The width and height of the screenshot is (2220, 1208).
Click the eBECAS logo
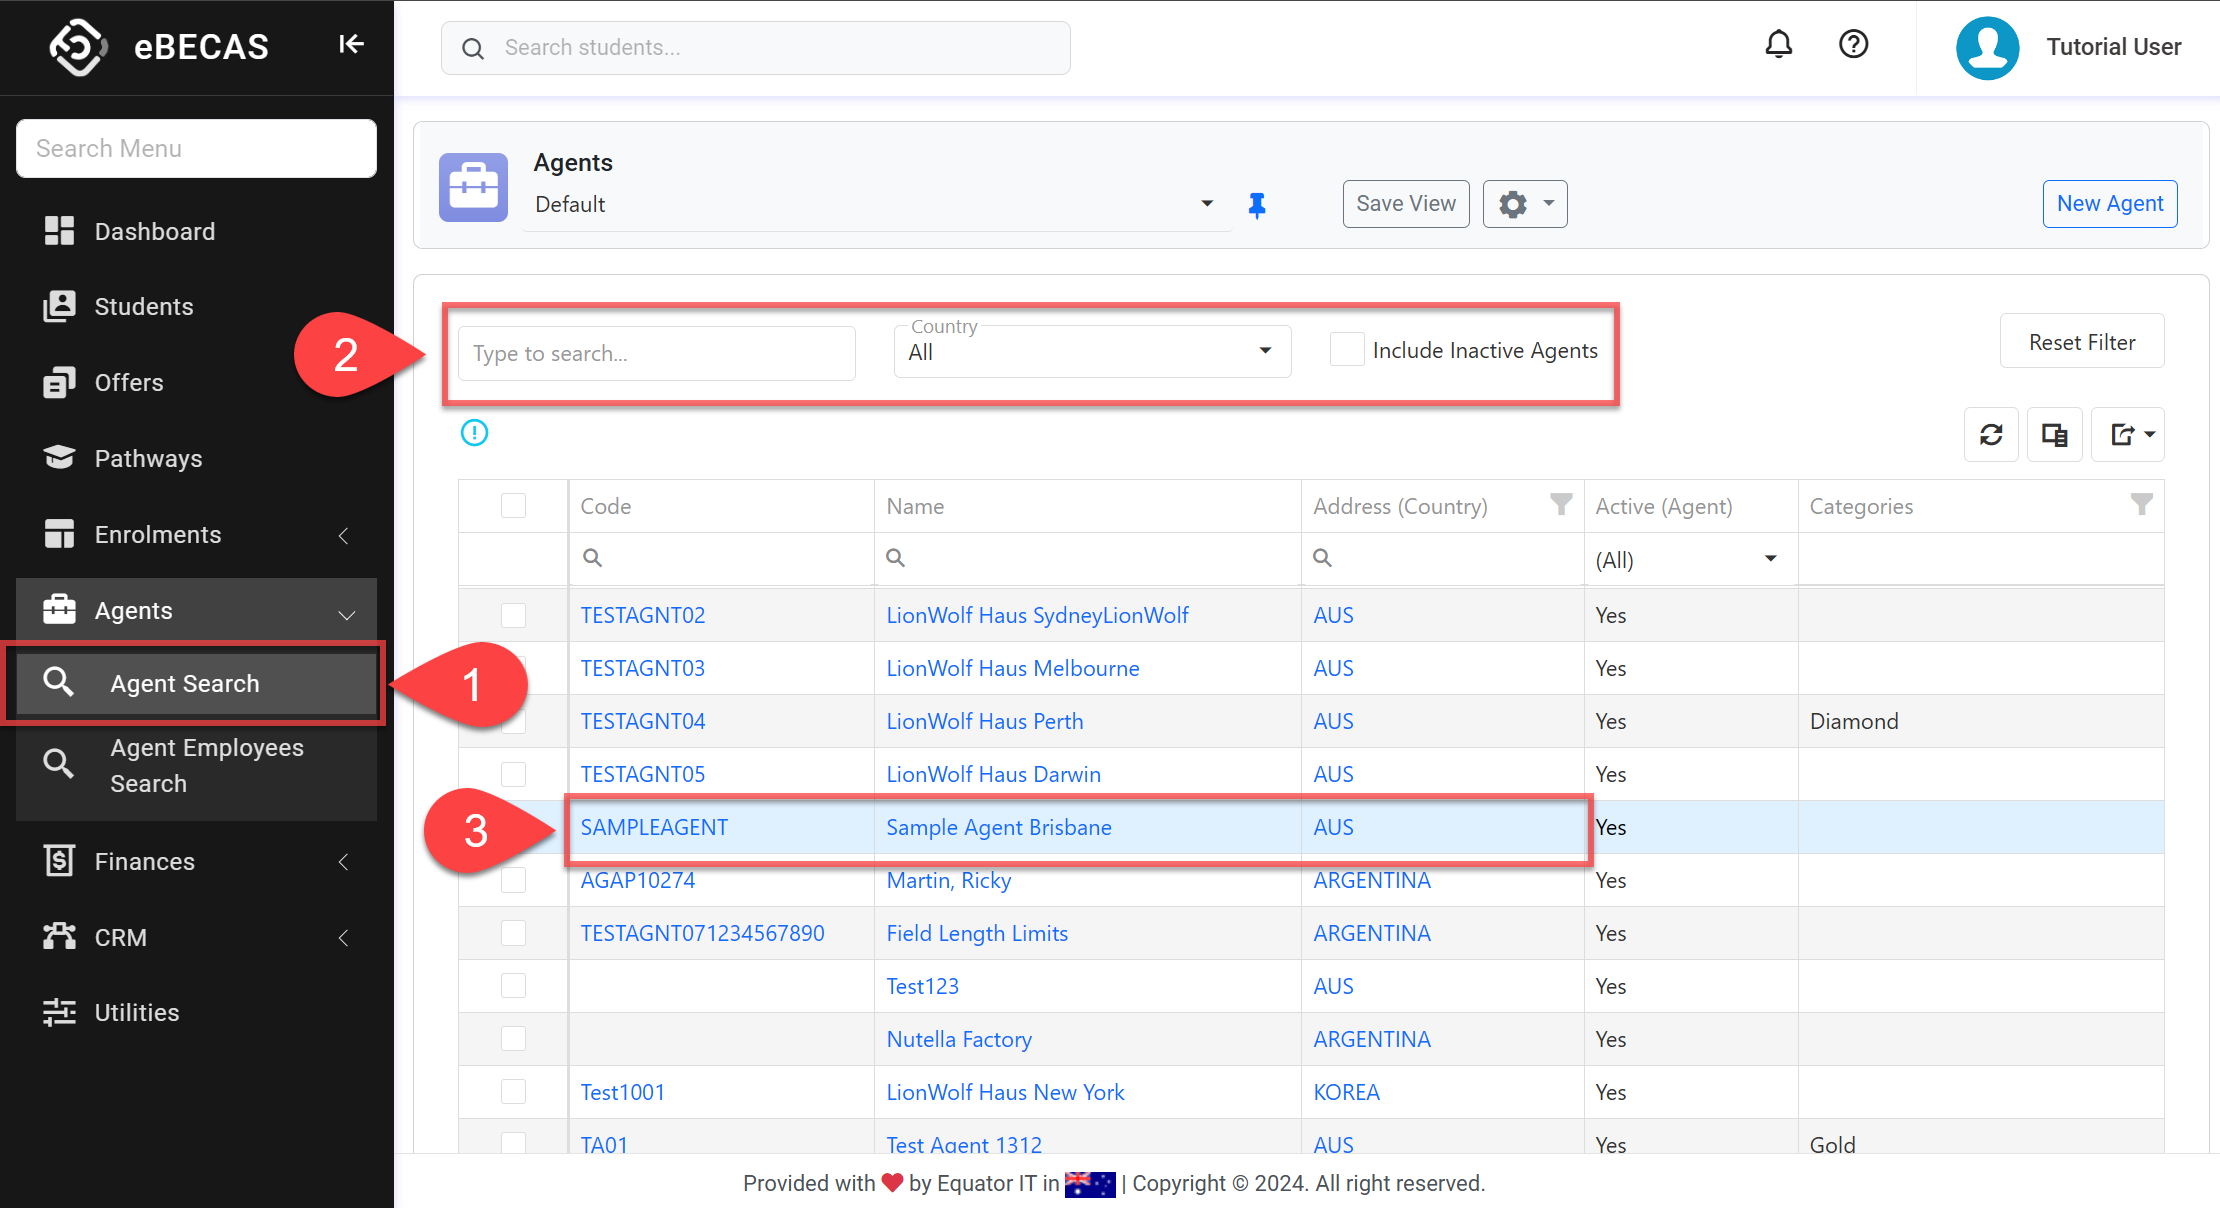click(78, 46)
